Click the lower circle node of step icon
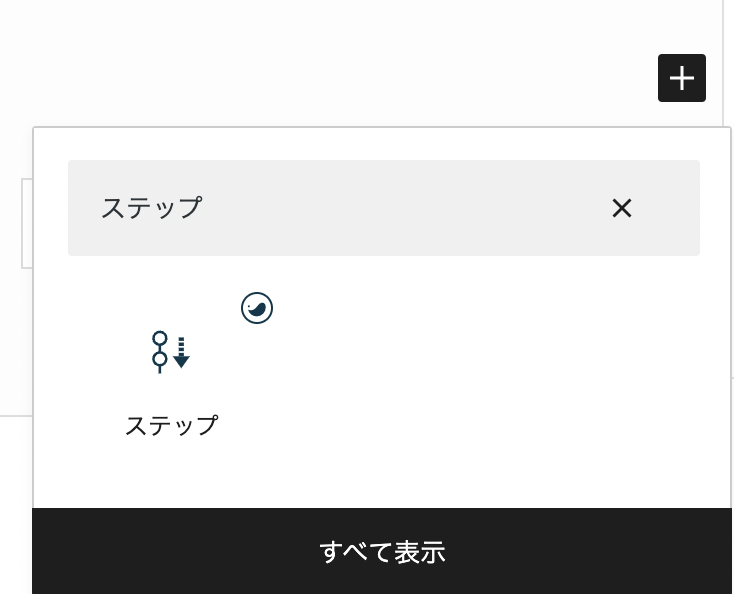734x594 pixels. [160, 359]
